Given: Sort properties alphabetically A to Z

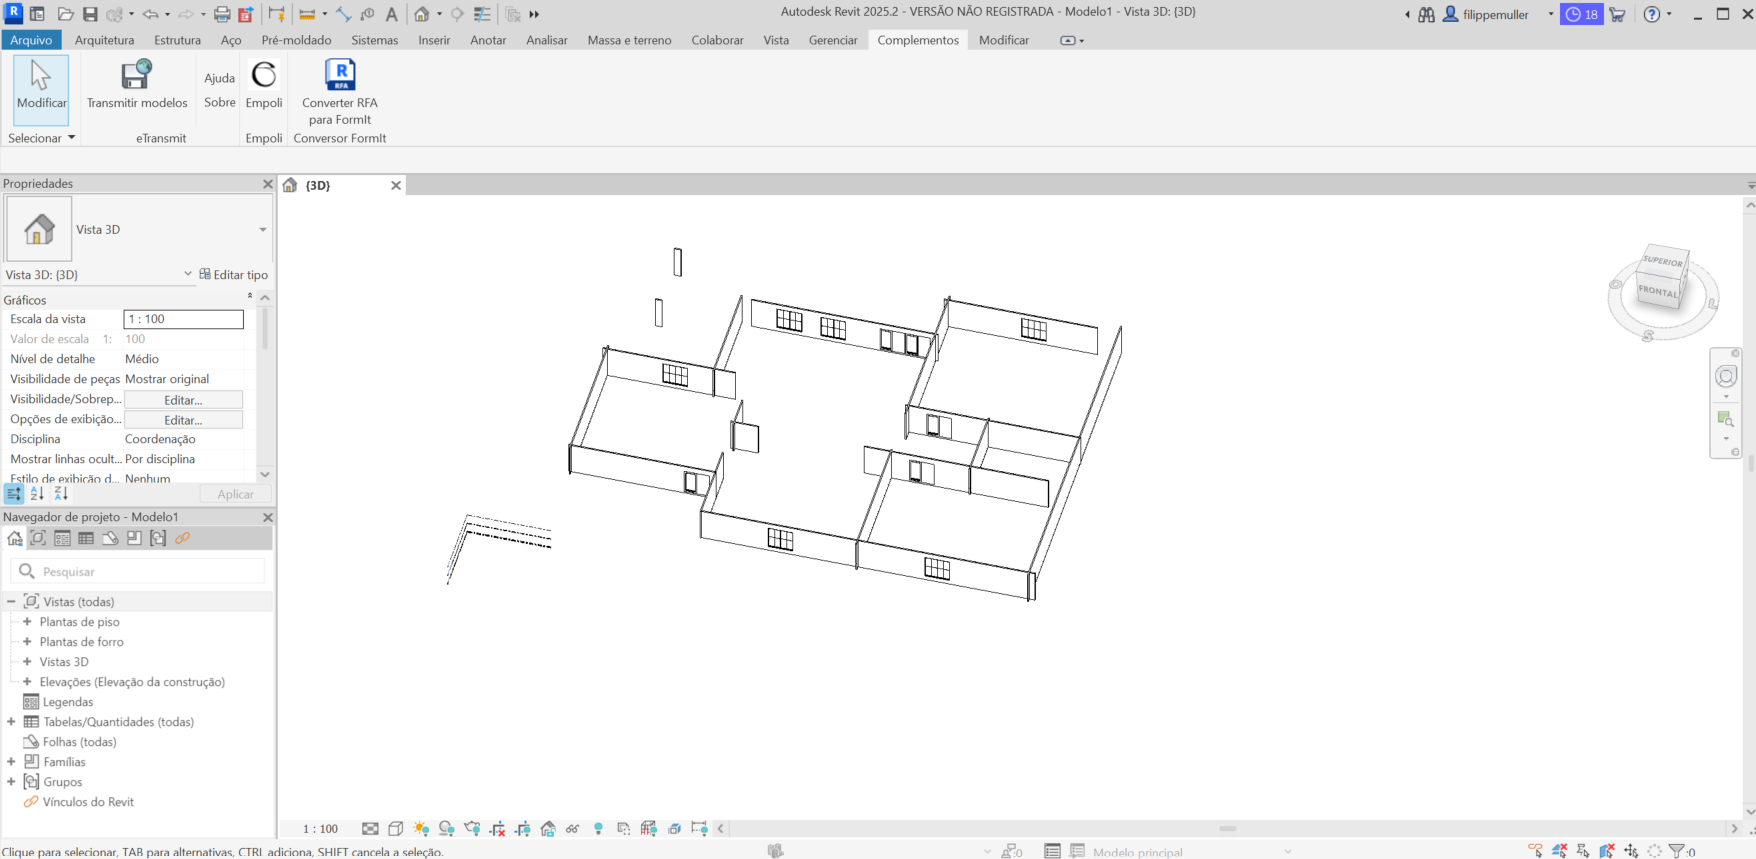Looking at the screenshot, I should pos(37,494).
